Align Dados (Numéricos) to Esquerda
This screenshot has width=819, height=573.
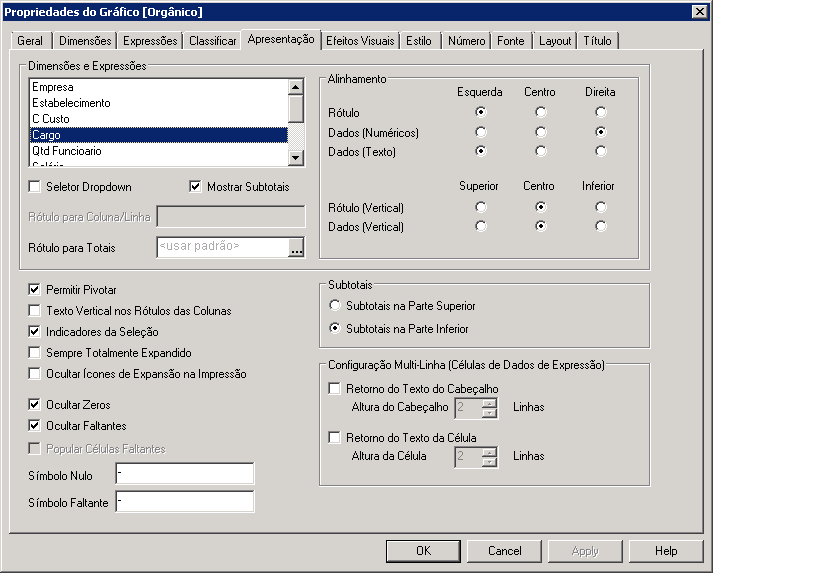481,132
